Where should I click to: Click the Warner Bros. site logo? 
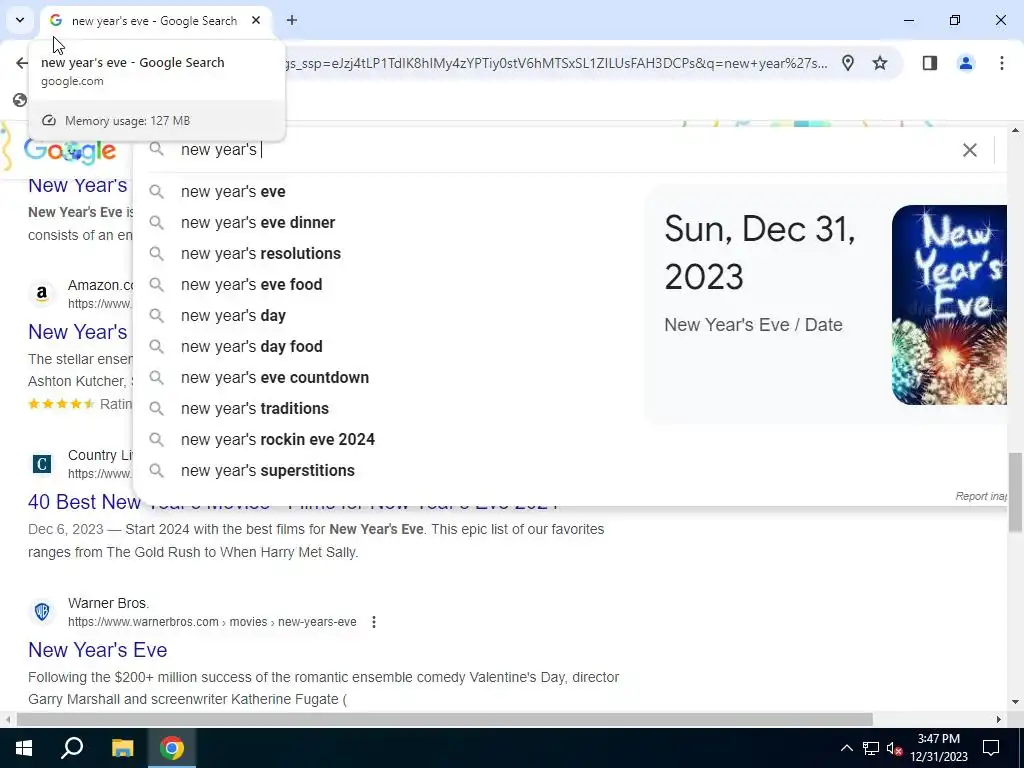tap(42, 612)
